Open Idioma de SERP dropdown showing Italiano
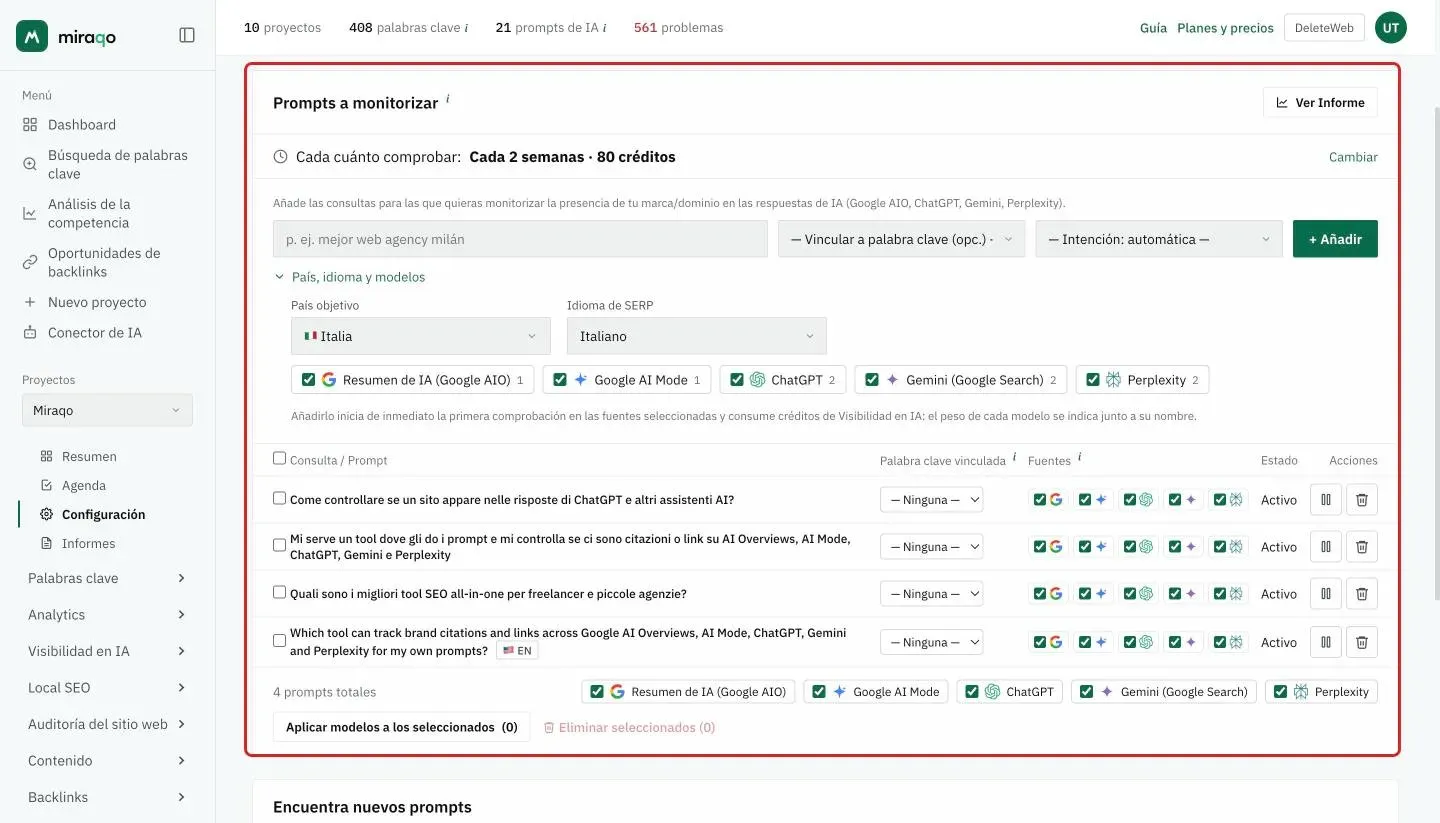Viewport: 1440px width, 823px height. click(x=696, y=336)
